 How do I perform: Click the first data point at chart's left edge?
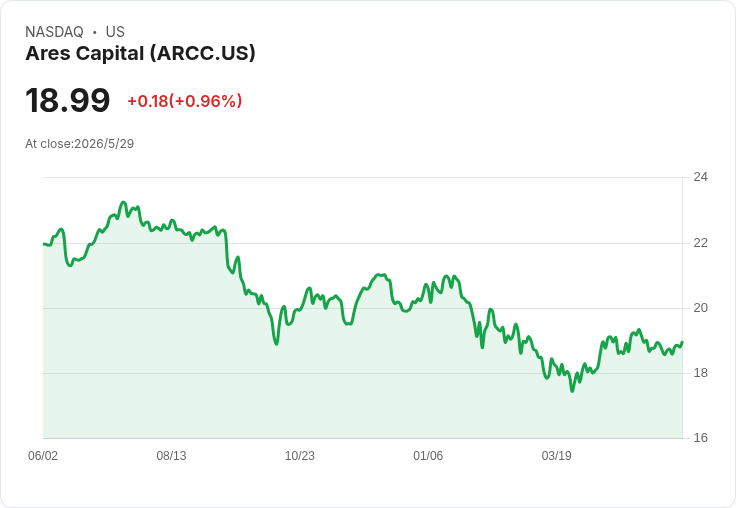point(44,244)
